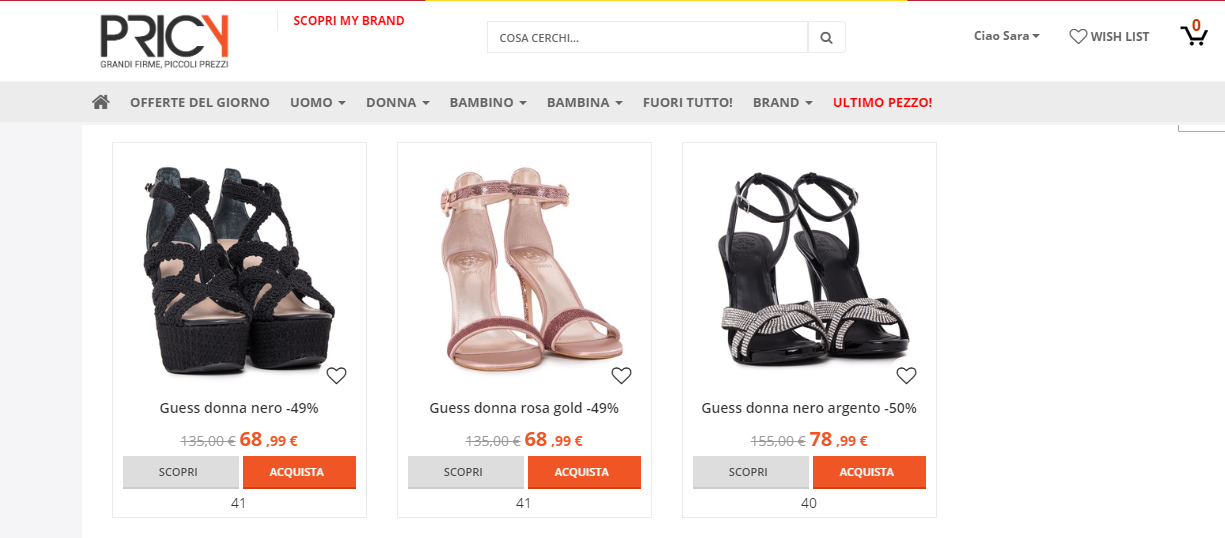This screenshot has height=538, width=1225.
Task: Add nero argento sandal to wishlist
Action: pos(907,376)
